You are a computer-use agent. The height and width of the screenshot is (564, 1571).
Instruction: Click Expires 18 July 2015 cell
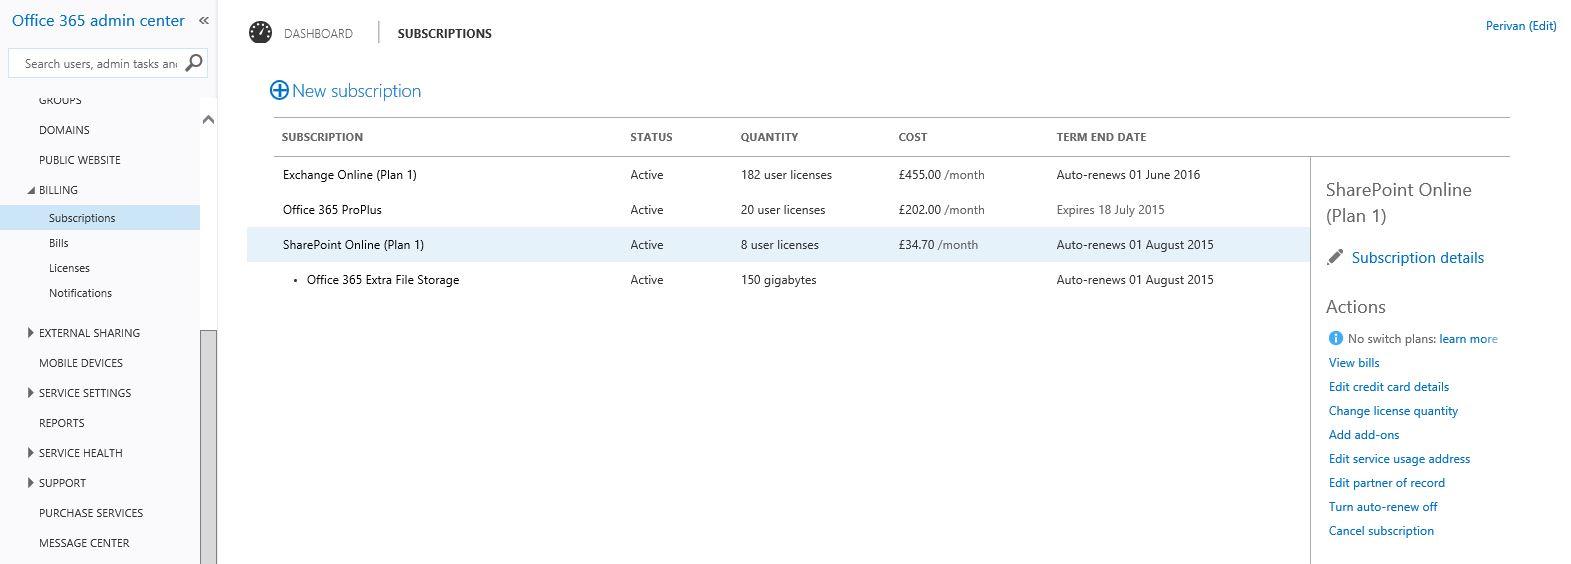coord(1110,210)
